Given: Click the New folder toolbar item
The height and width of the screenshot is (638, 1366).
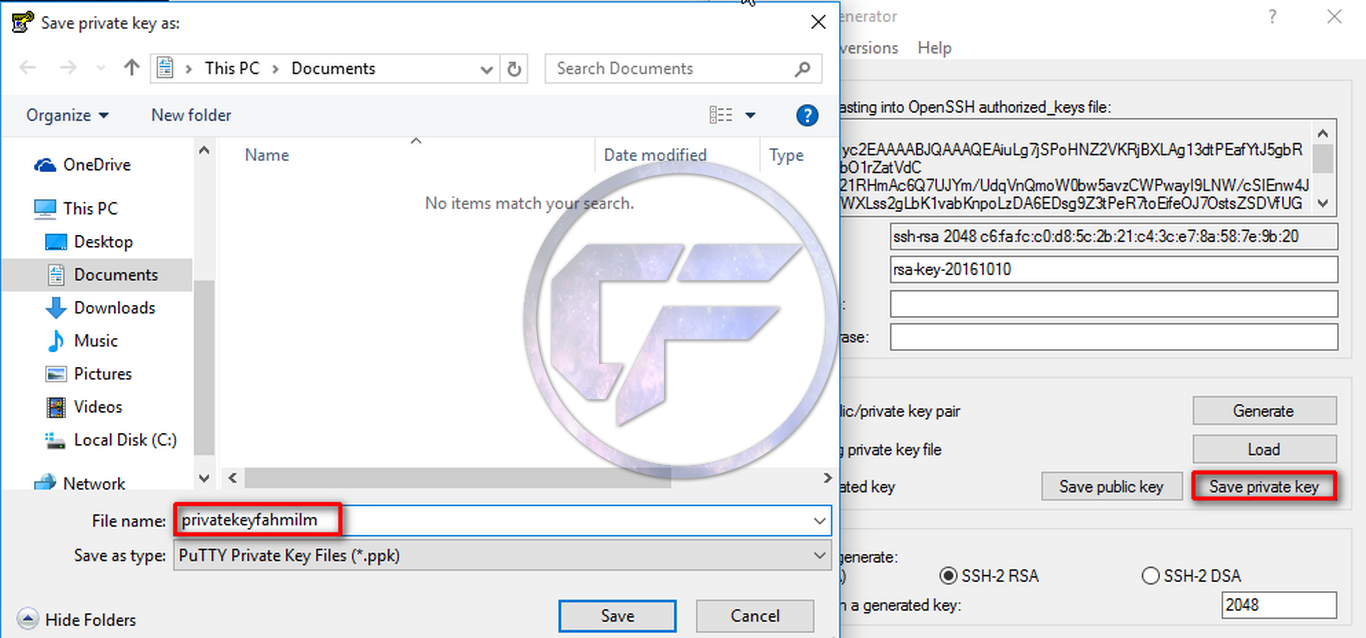Looking at the screenshot, I should [x=191, y=115].
